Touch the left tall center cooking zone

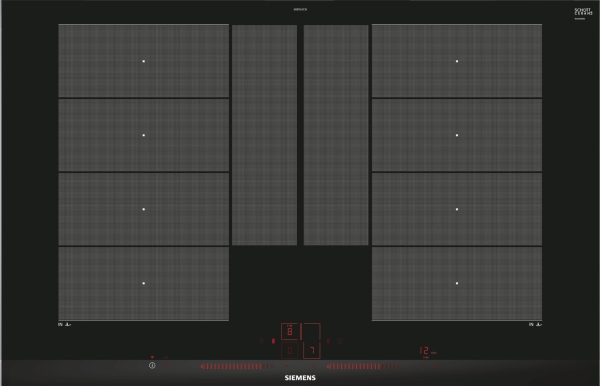(x=264, y=135)
